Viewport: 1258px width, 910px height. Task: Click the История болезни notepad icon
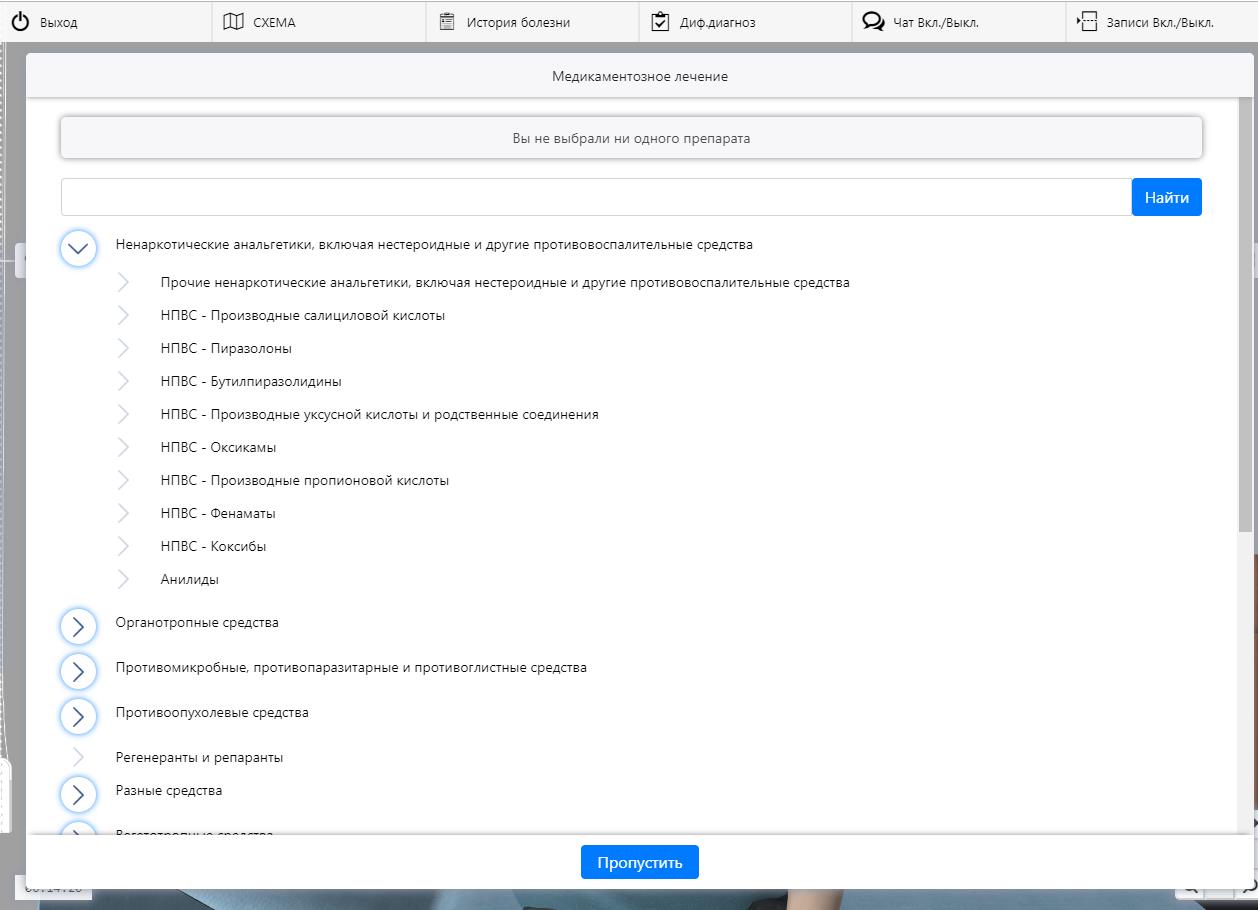point(447,22)
